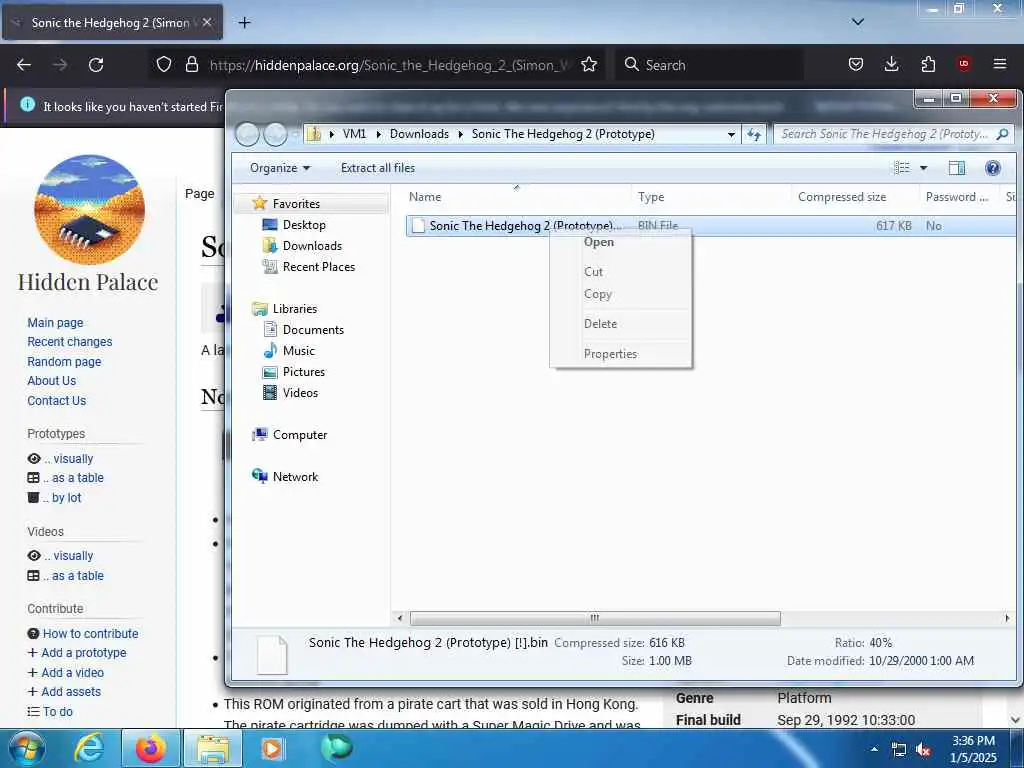This screenshot has height=768, width=1024.
Task: Close the Sonic the Hedgehog 2 tab
Action: (x=207, y=22)
